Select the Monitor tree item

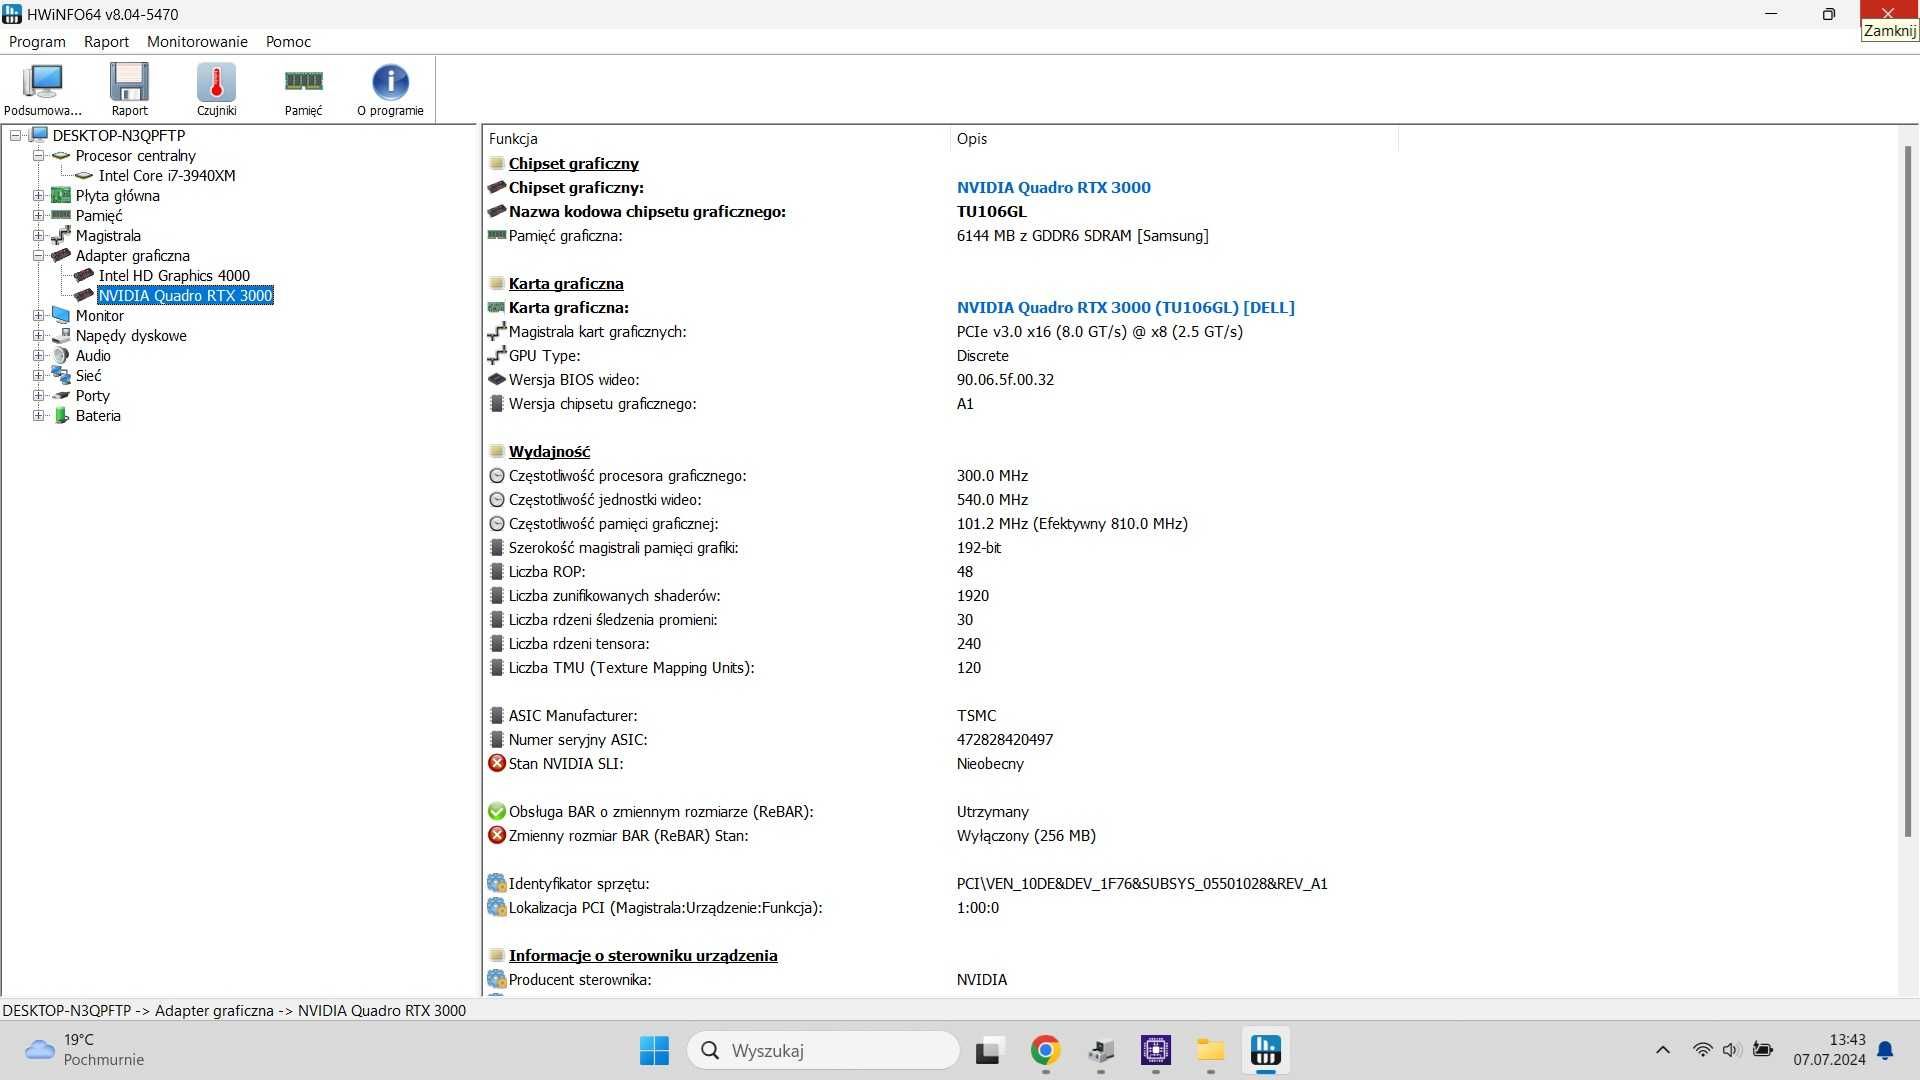point(100,315)
